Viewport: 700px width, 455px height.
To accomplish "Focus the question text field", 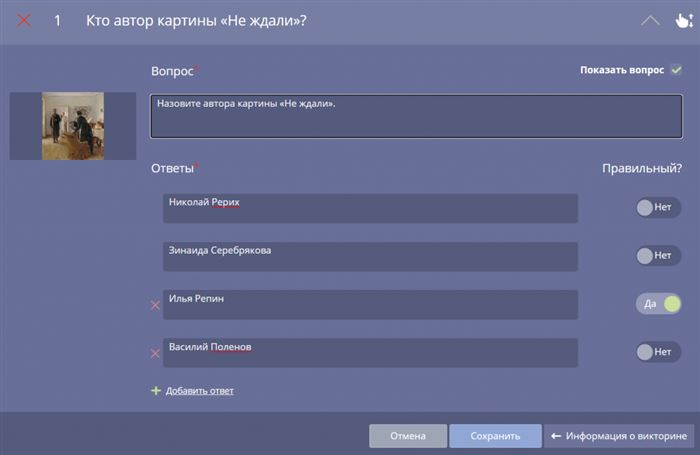I will 416,116.
